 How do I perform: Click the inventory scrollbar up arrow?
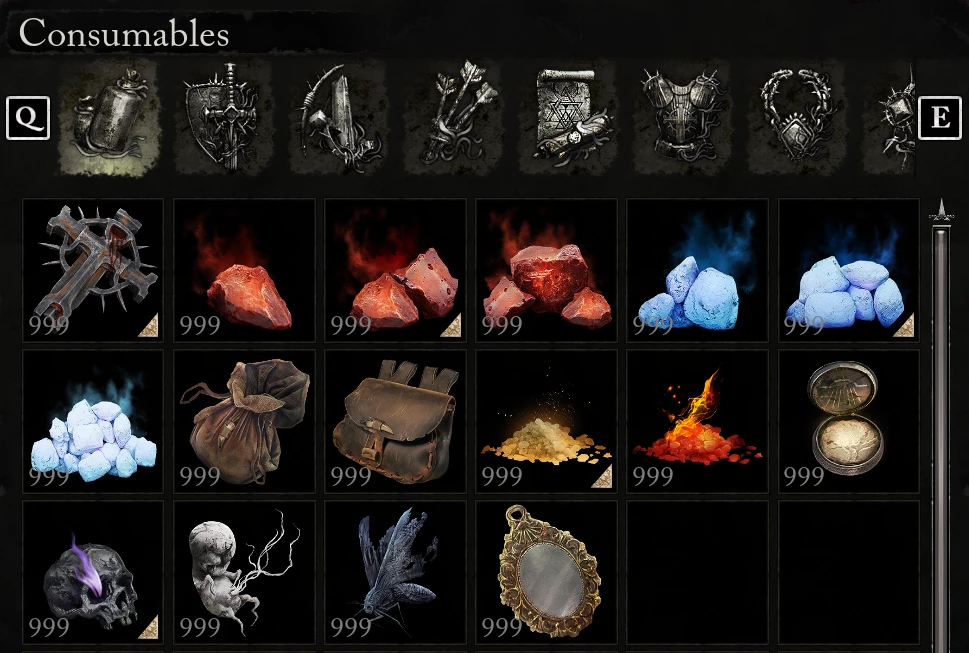pos(941,211)
